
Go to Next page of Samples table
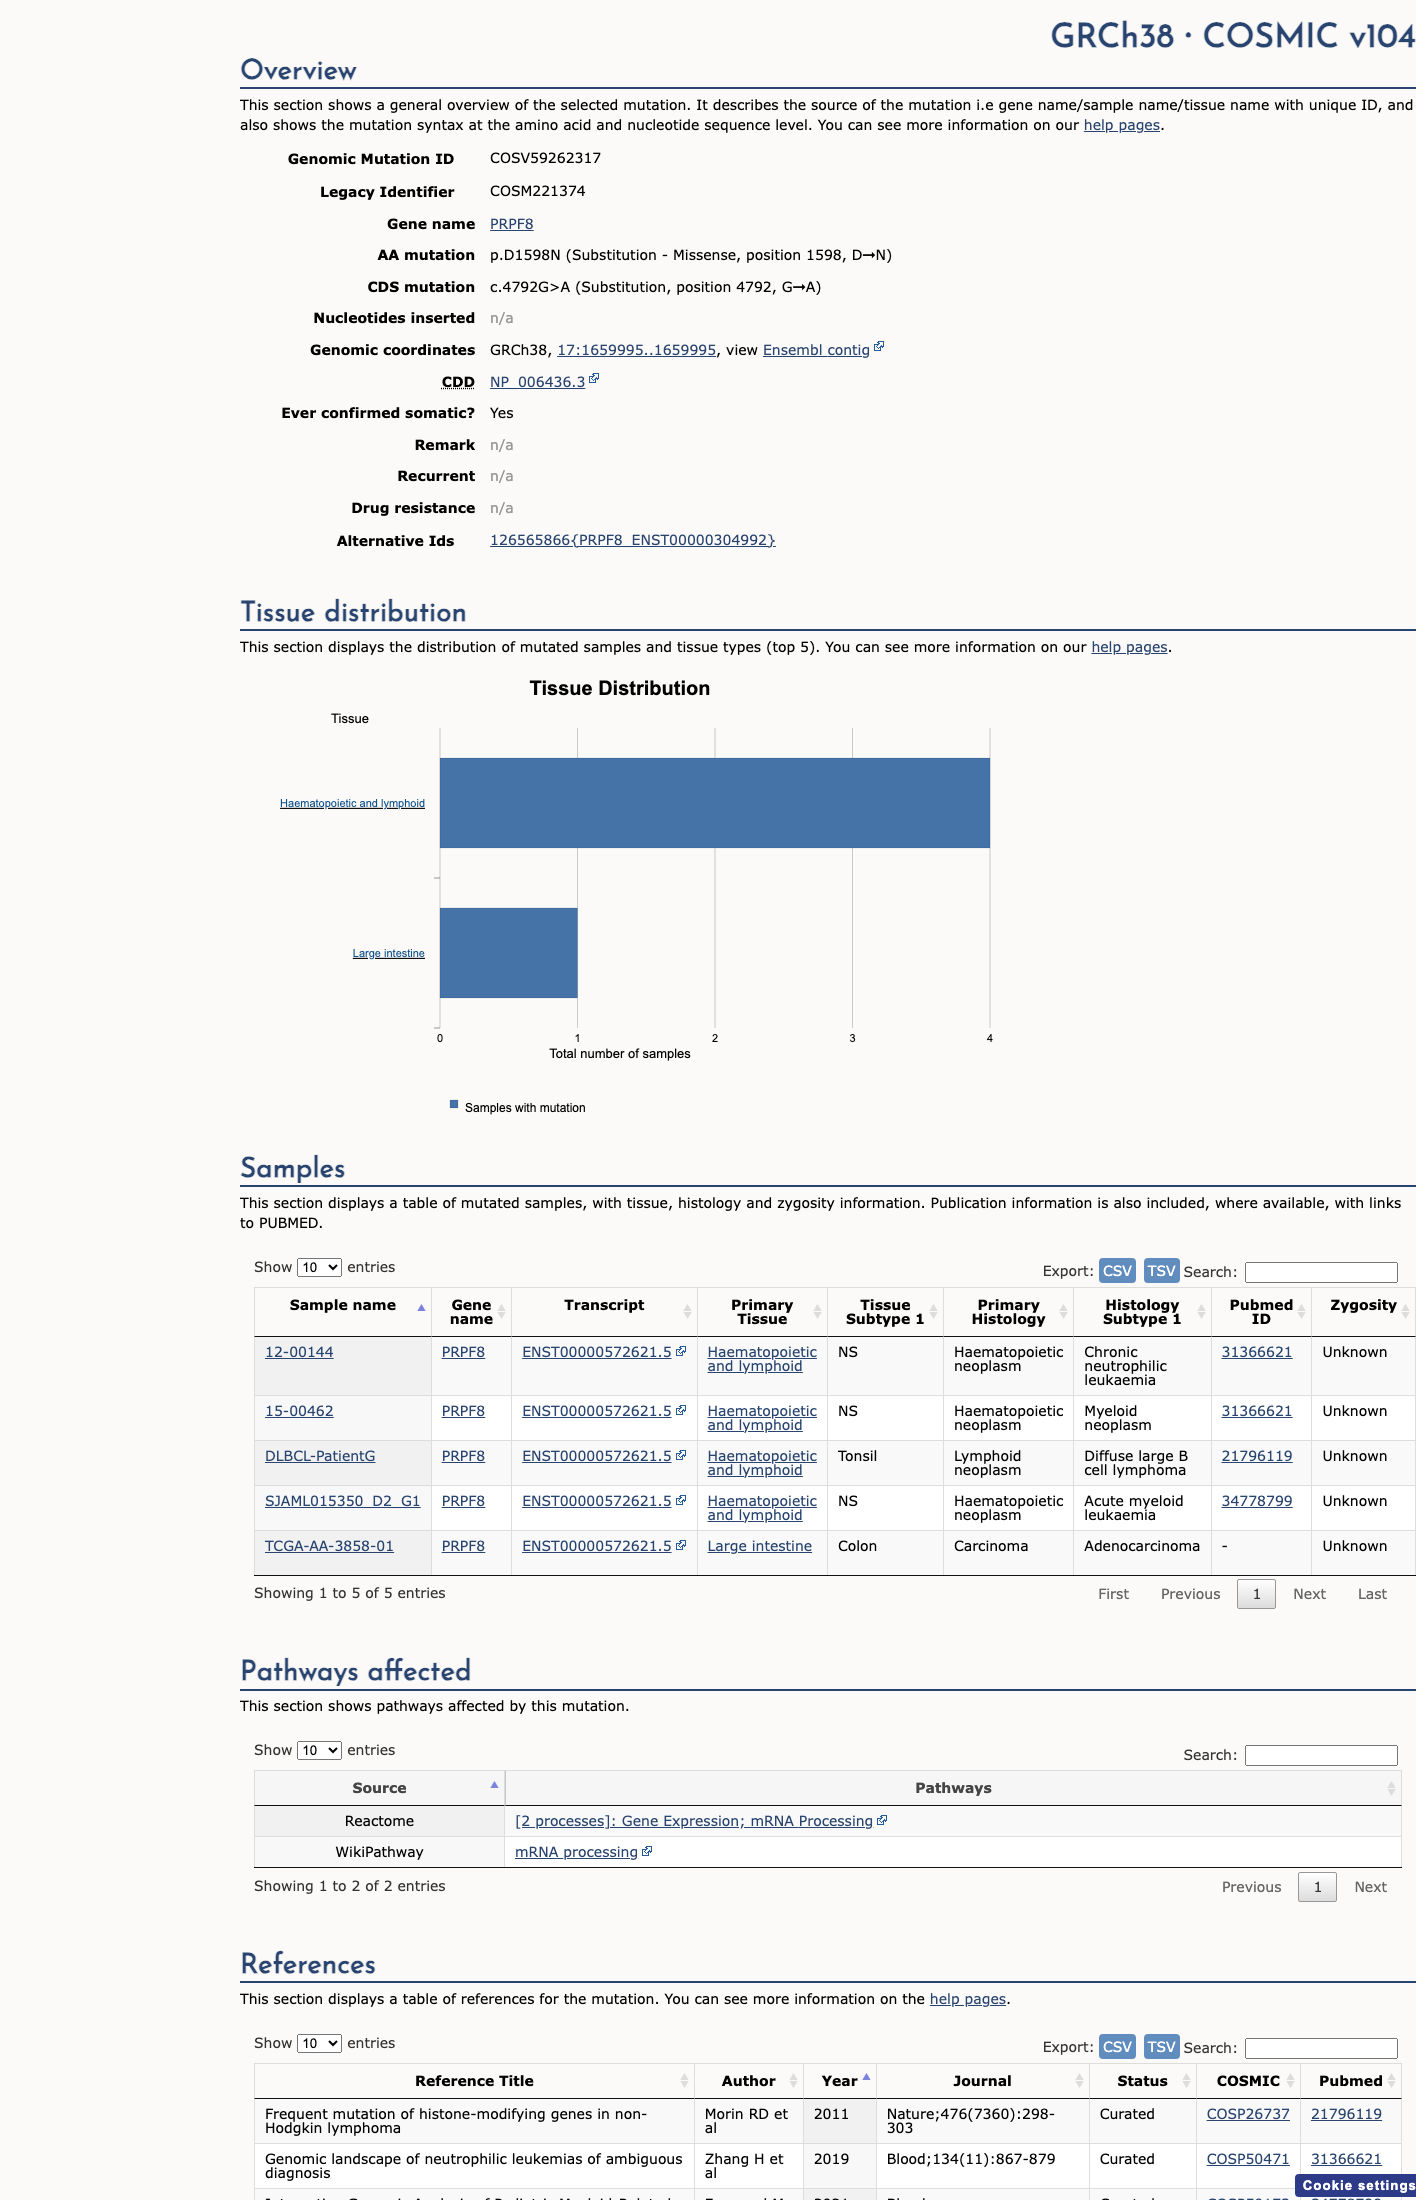pyautogui.click(x=1309, y=1594)
